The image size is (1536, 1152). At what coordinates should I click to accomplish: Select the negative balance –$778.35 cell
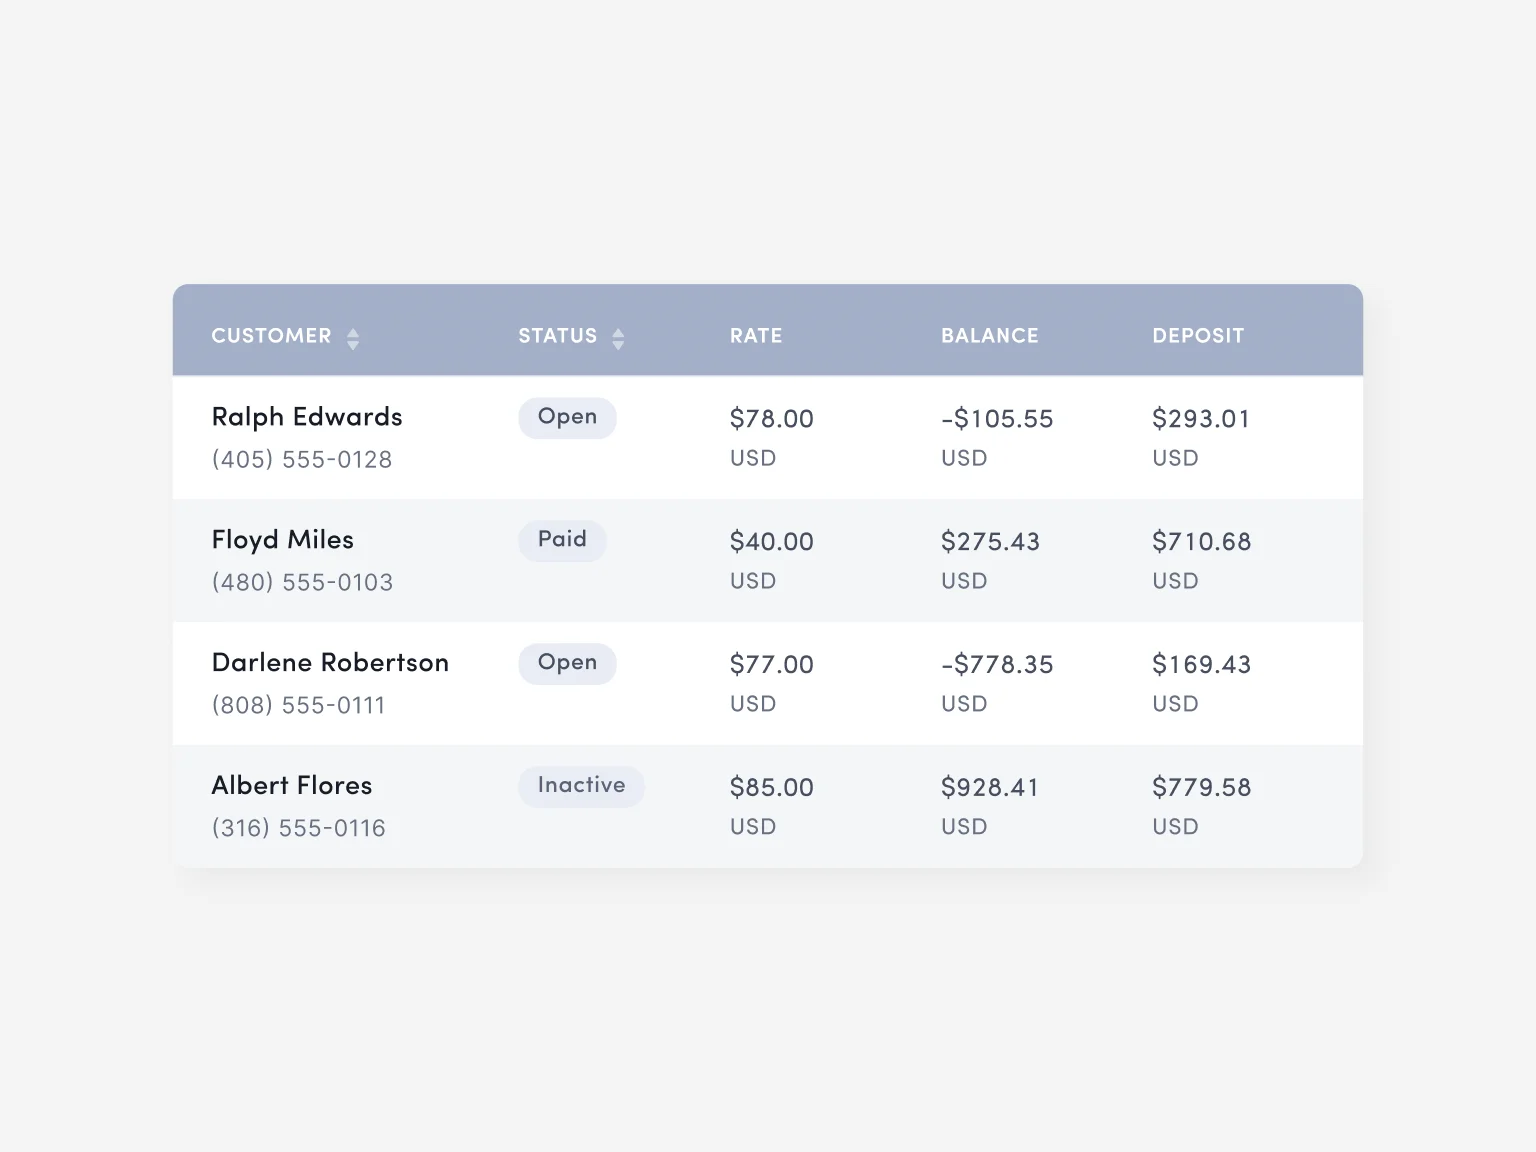point(996,663)
